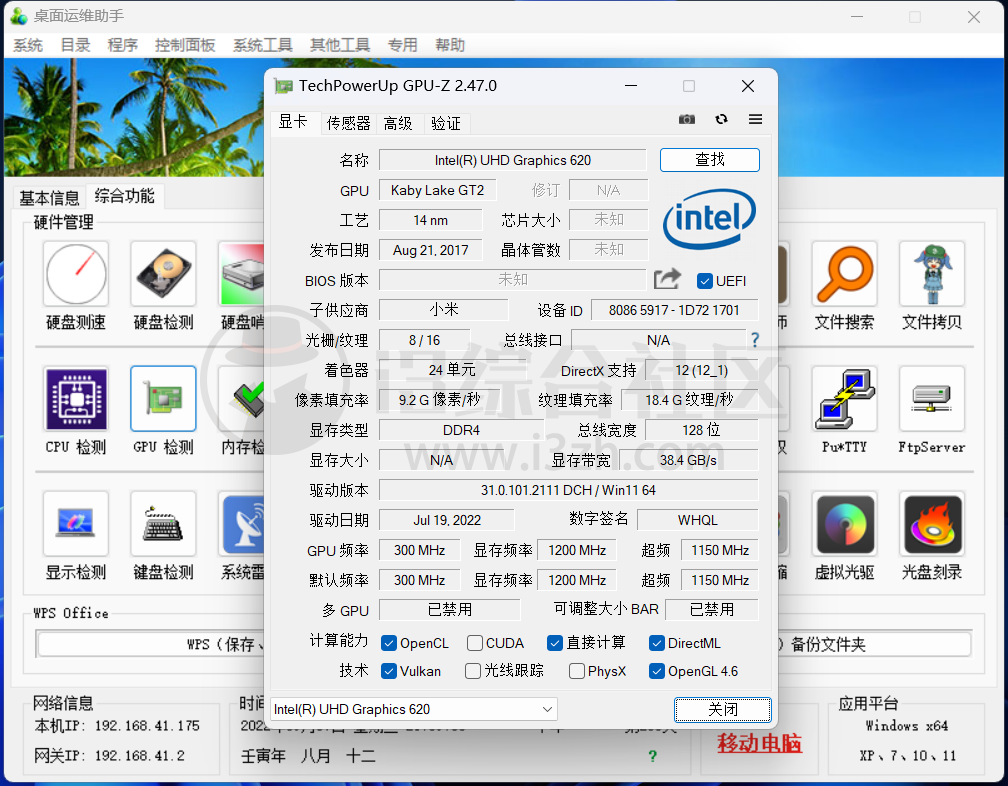This screenshot has width=1008, height=786.
Task: Click the 本机IP address 192.168.41.175
Action: tap(147, 726)
